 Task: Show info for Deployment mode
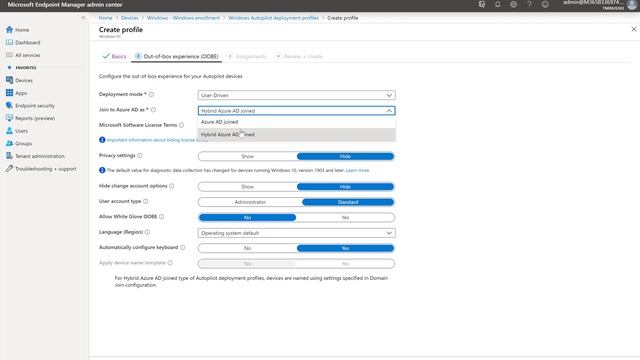(151, 94)
